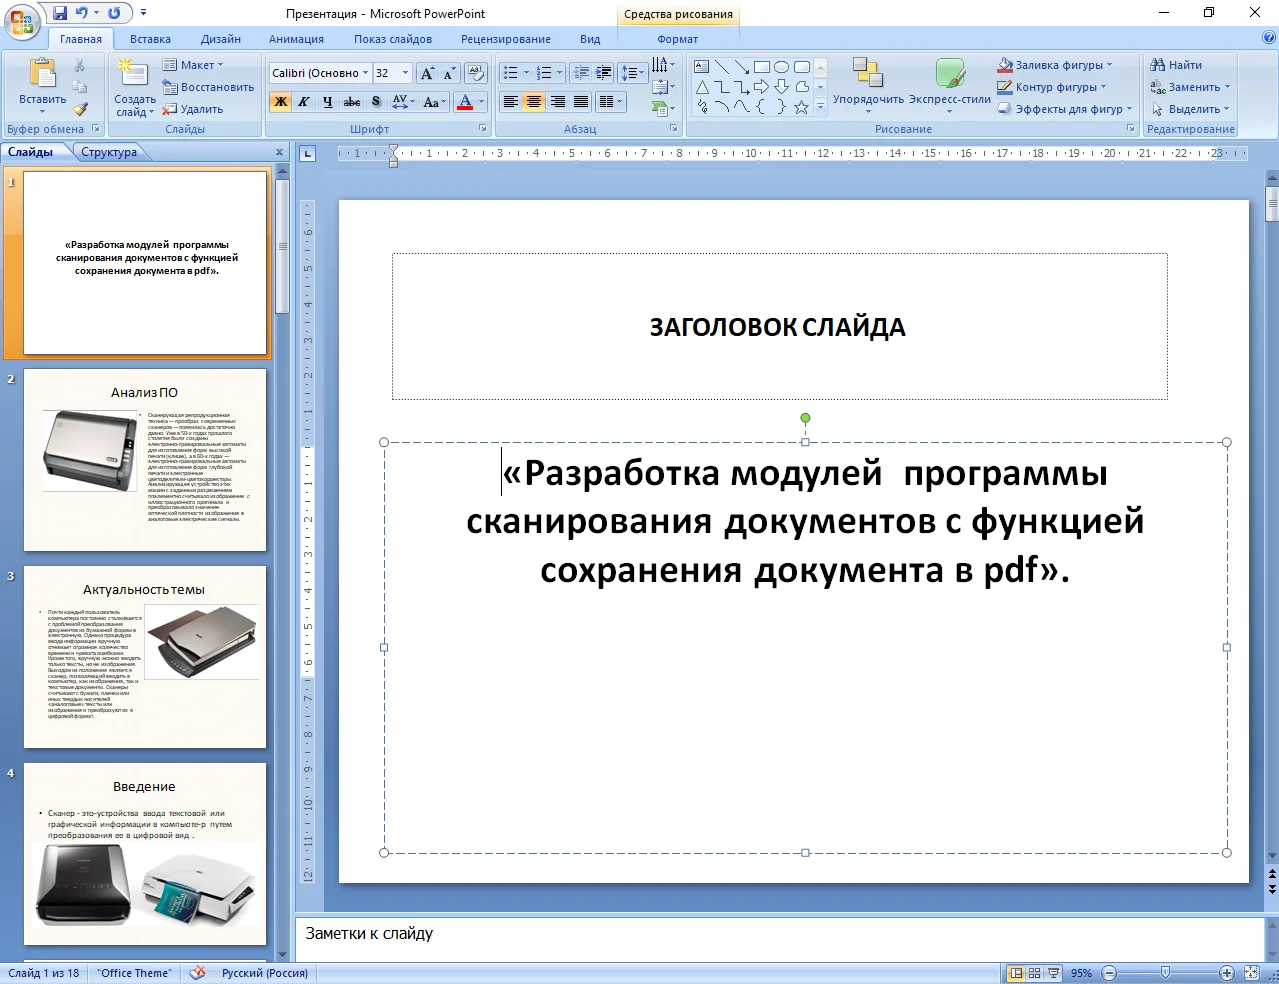Click the Clear Formatting eraser icon
This screenshot has height=984, width=1279.
click(476, 73)
